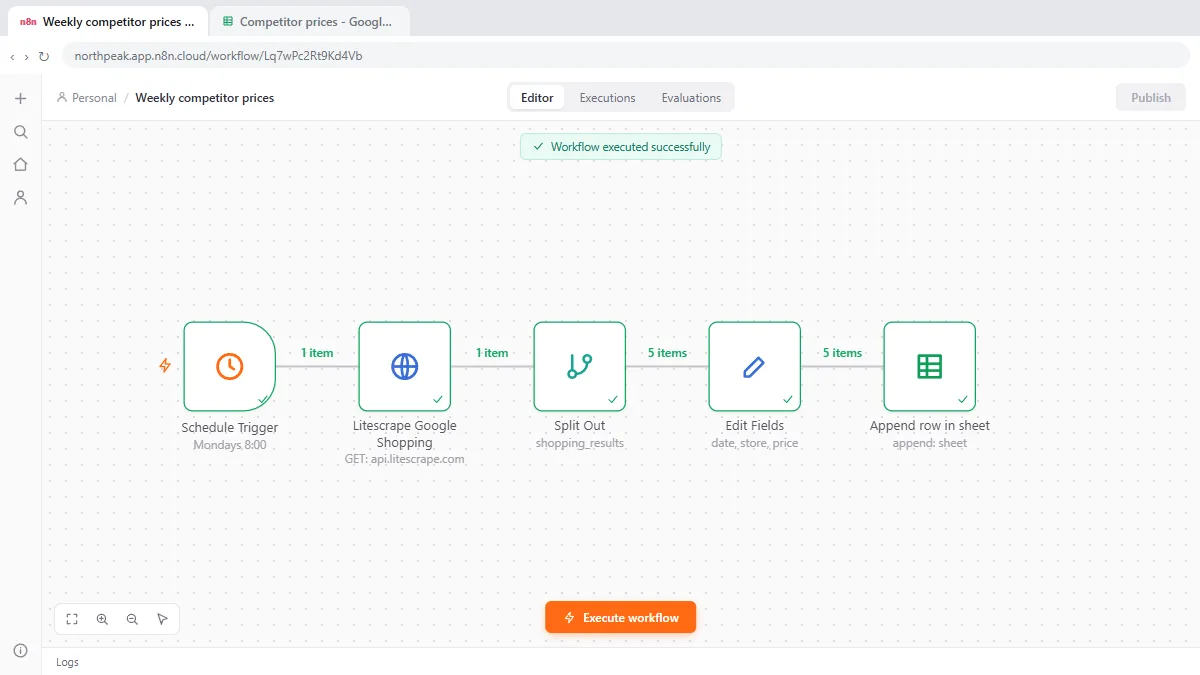Click the GET: api.litescrape.com subtitle
The width and height of the screenshot is (1200, 675).
click(405, 459)
